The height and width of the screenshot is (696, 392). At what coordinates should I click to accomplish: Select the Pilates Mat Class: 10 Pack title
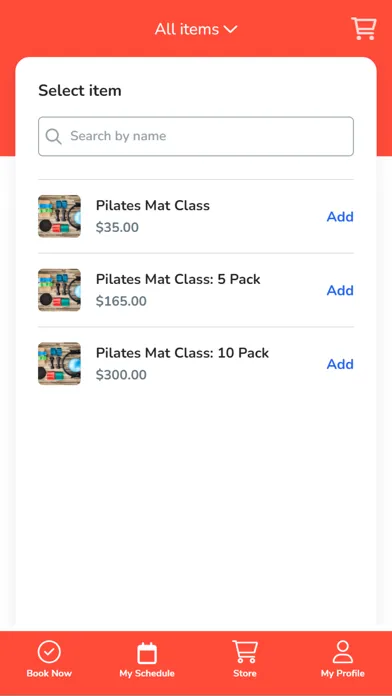[182, 353]
